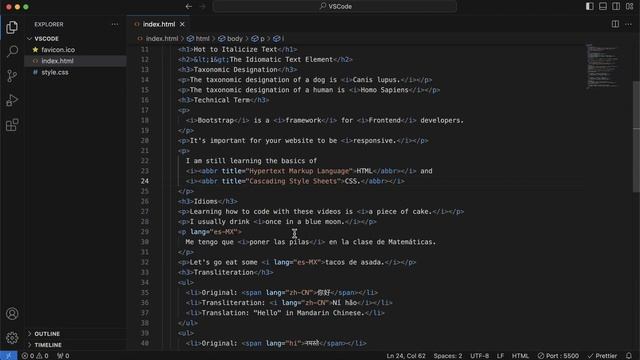Toggle the secondary side bar
The width and height of the screenshot is (640, 360).
(616, 6)
